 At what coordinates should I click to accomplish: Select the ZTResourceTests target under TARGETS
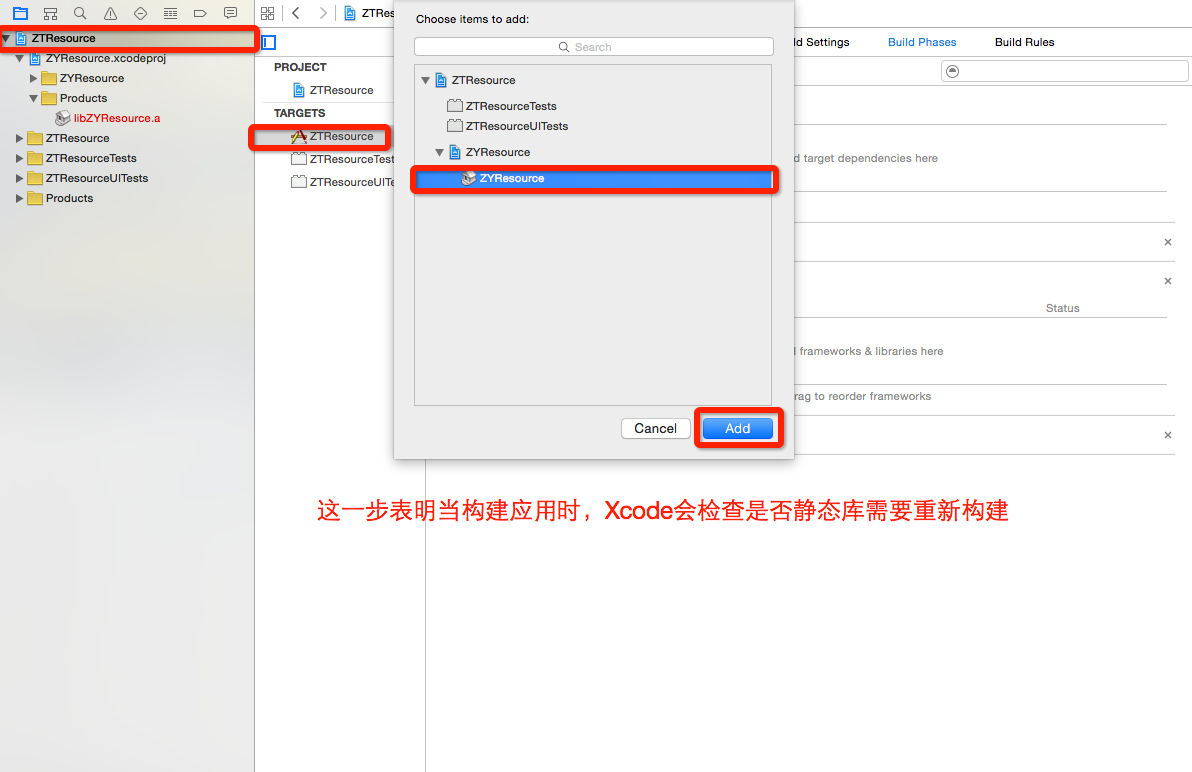pos(343,160)
